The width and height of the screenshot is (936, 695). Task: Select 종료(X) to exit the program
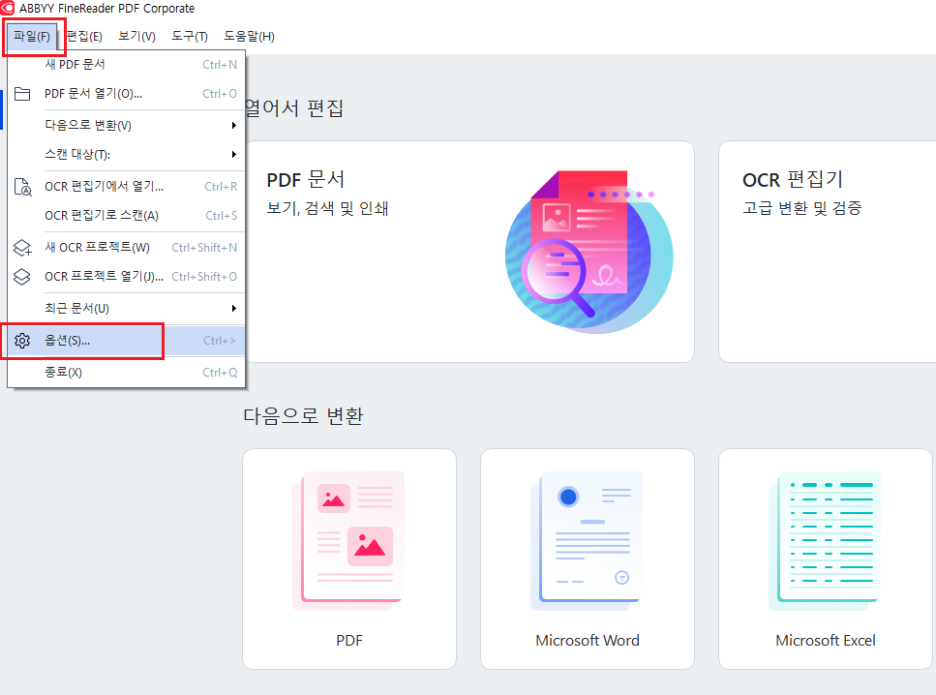[126, 372]
